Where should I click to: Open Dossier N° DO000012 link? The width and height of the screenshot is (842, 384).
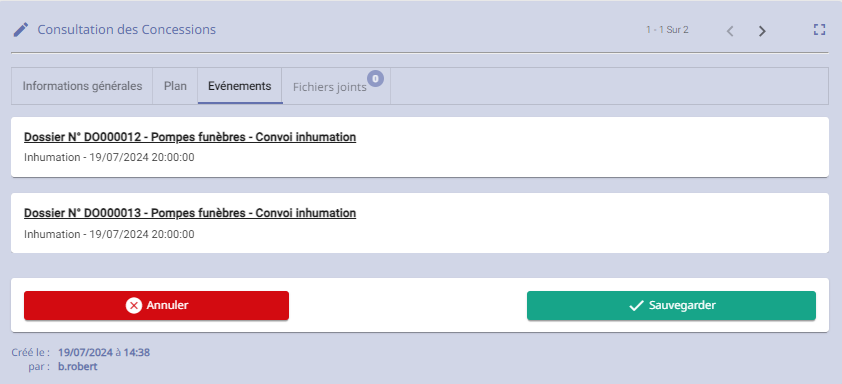[190, 137]
